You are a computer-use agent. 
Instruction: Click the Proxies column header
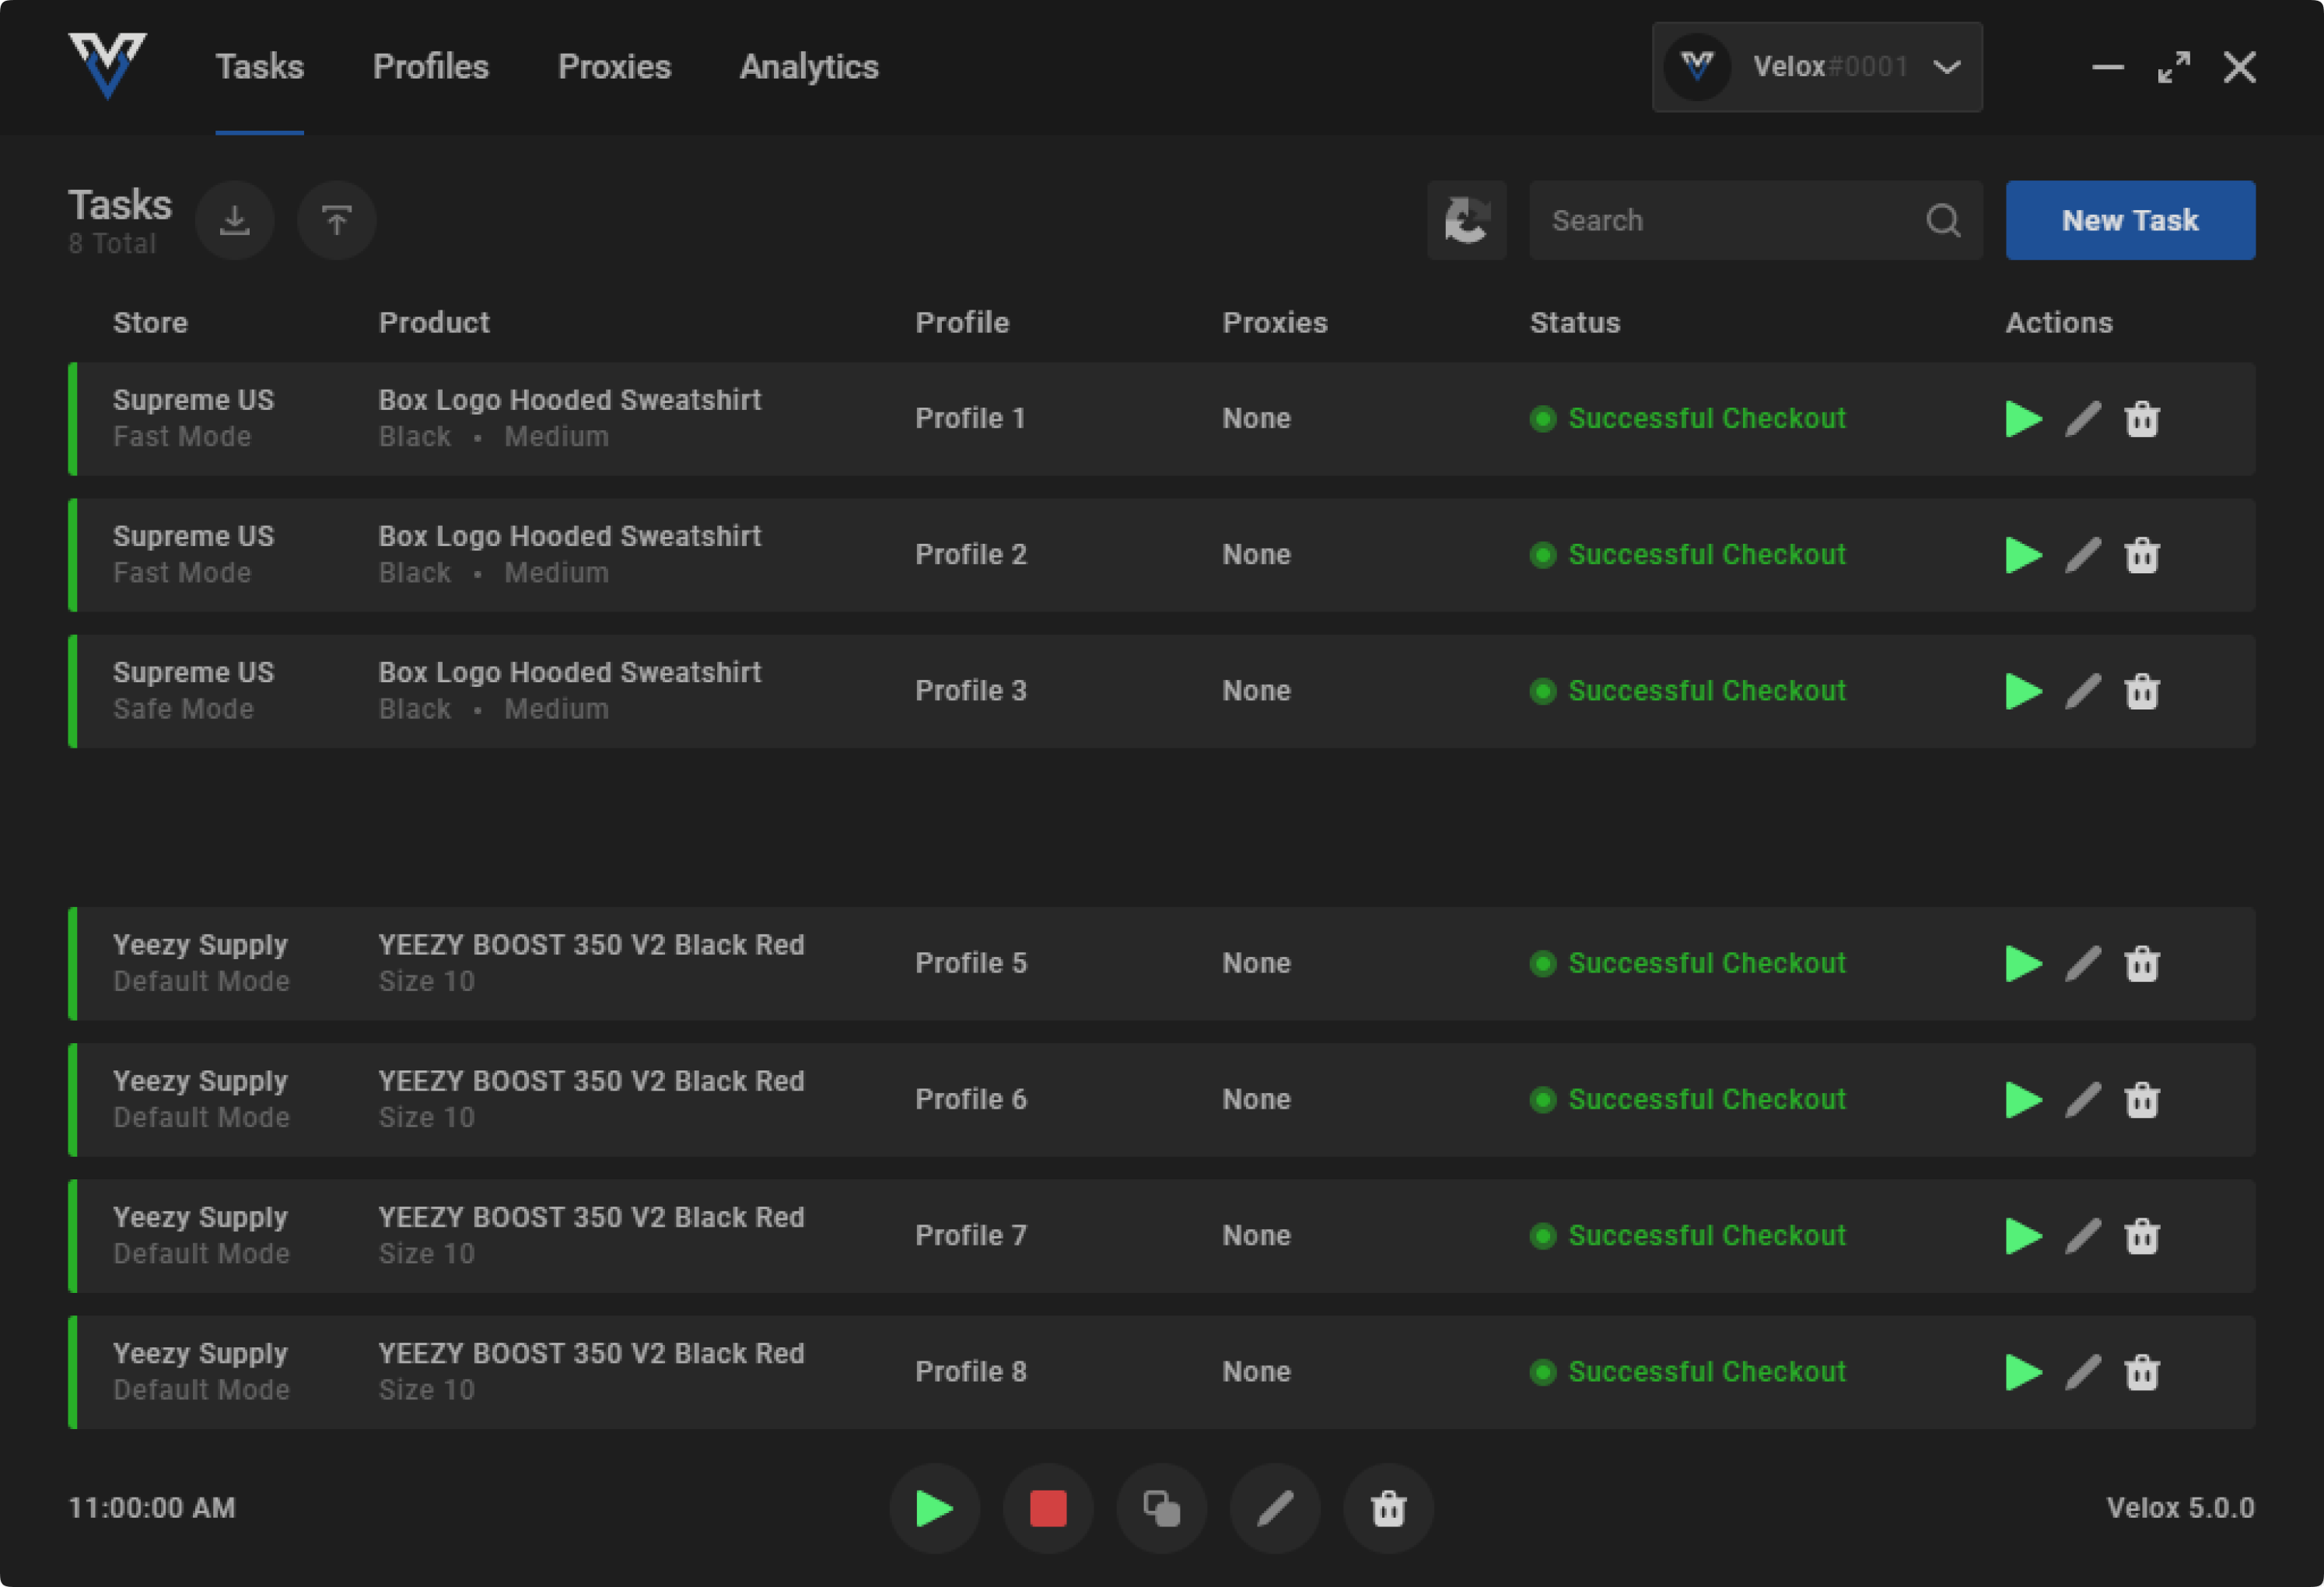[x=1275, y=322]
